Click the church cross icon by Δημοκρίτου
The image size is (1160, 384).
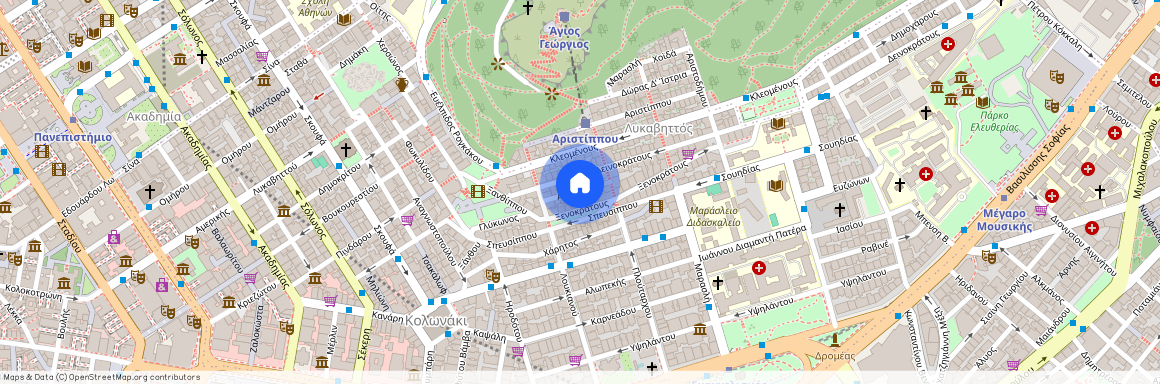(345, 150)
